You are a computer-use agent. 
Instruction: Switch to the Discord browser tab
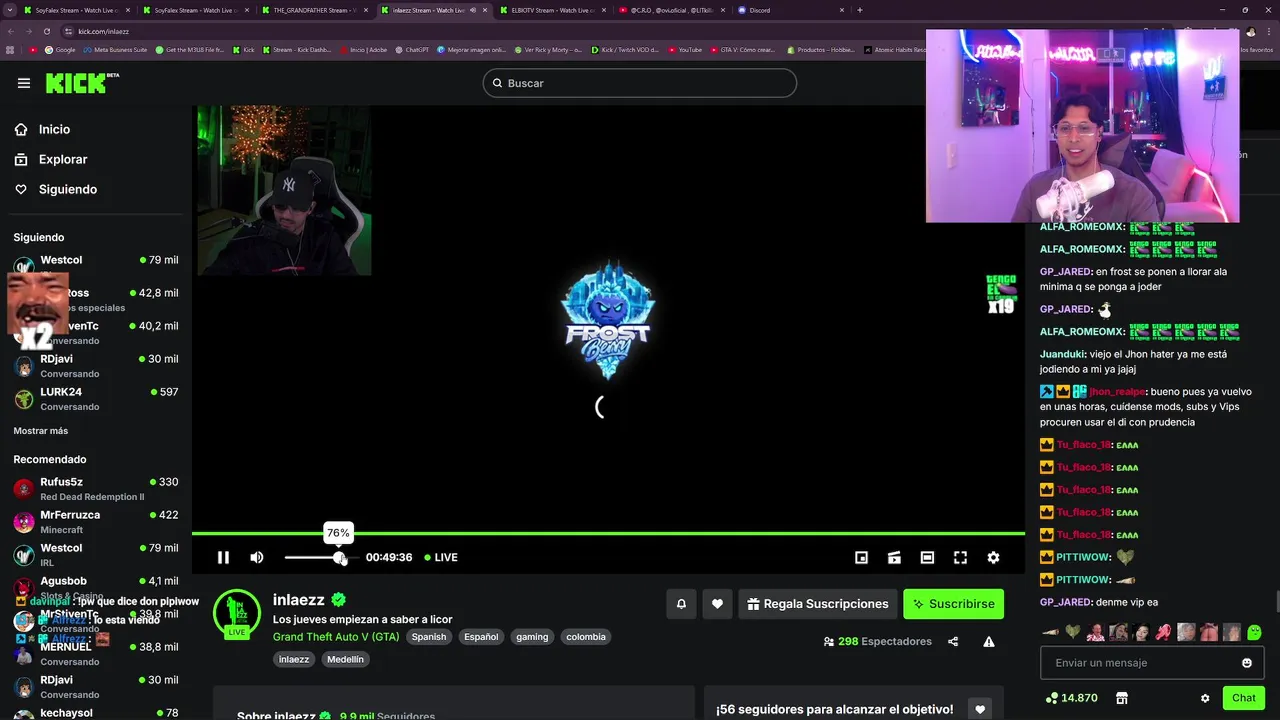pos(790,10)
